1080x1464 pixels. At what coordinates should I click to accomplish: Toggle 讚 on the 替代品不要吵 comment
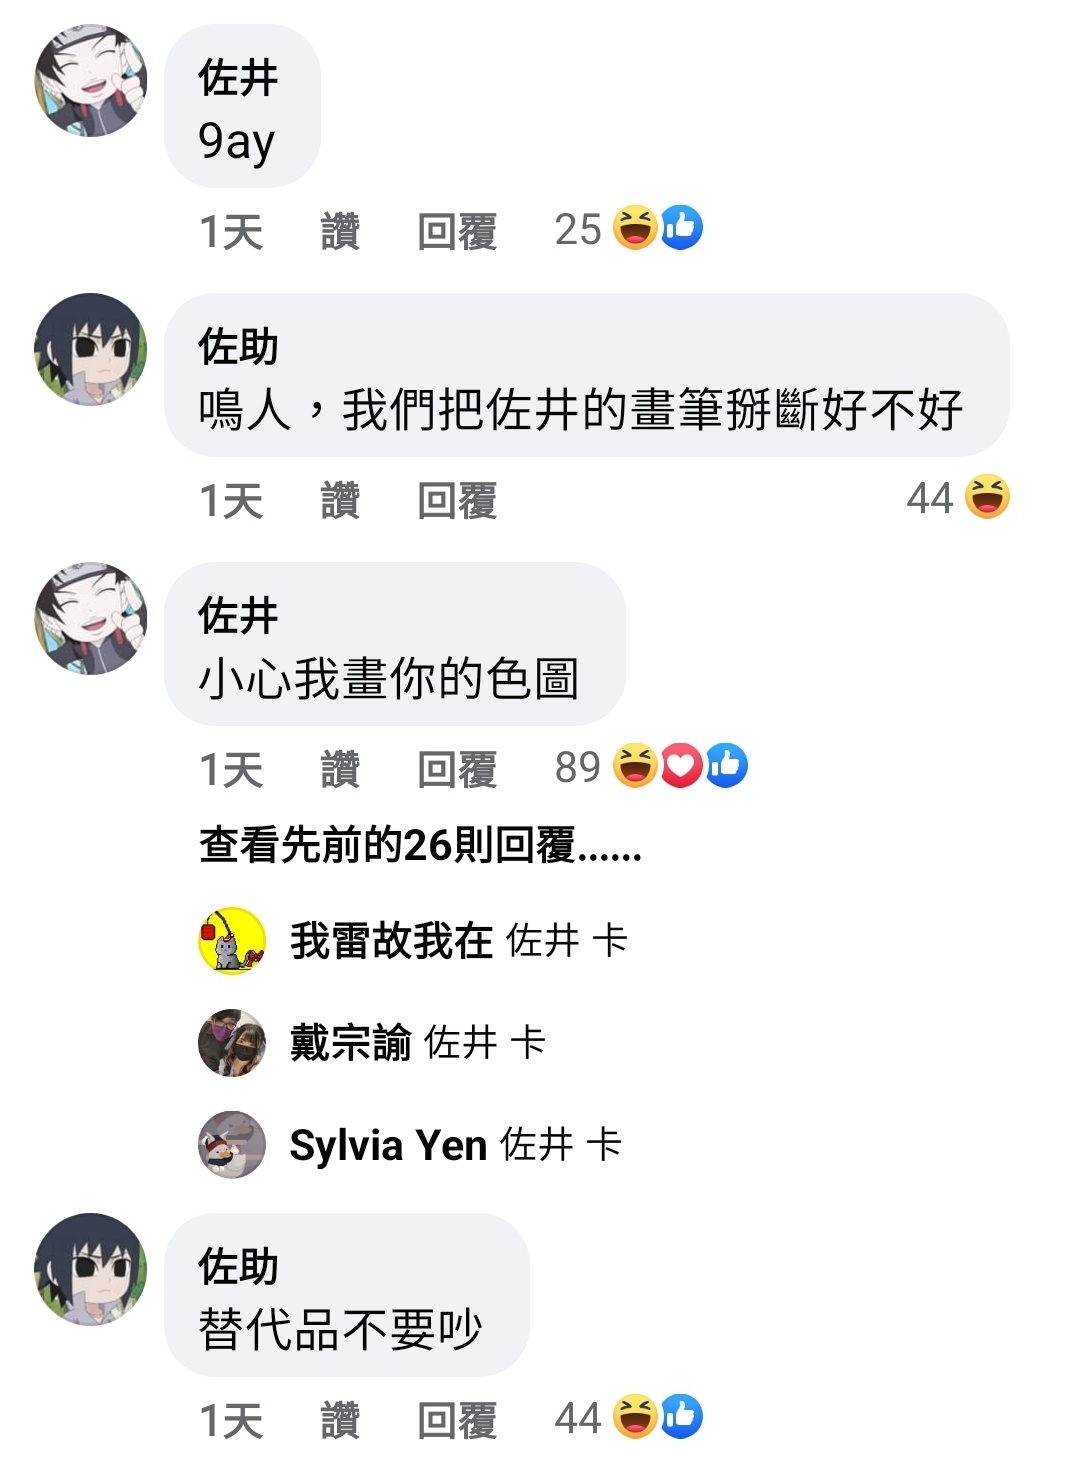pos(340,1421)
